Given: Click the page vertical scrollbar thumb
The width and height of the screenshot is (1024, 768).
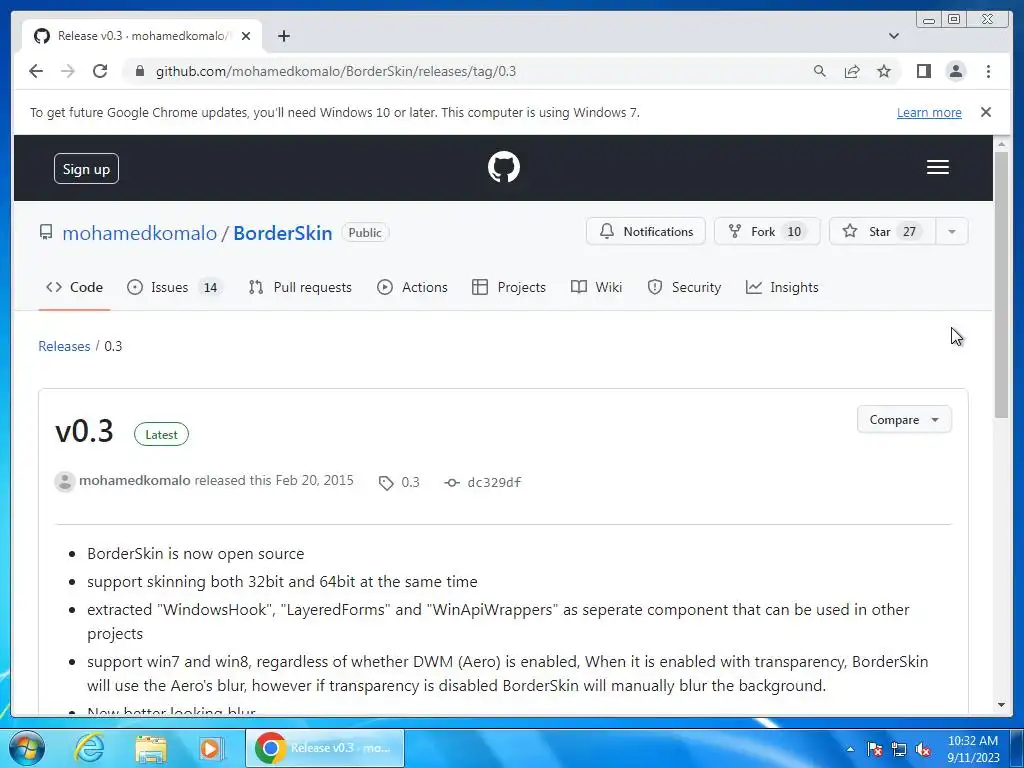Looking at the screenshot, I should [1001, 285].
